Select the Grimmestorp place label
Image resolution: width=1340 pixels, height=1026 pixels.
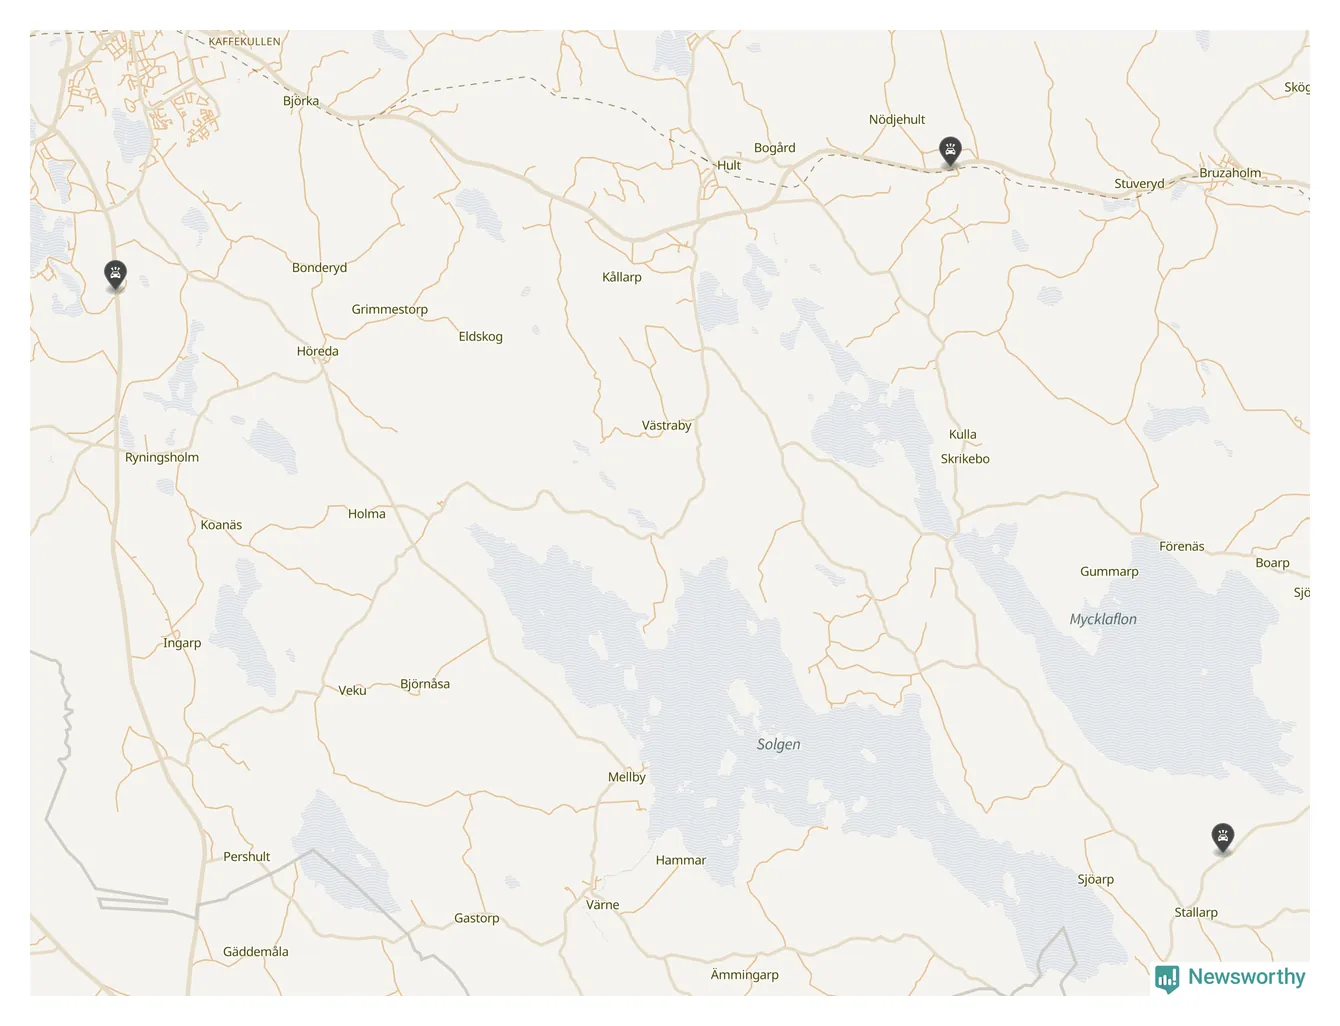[389, 310]
